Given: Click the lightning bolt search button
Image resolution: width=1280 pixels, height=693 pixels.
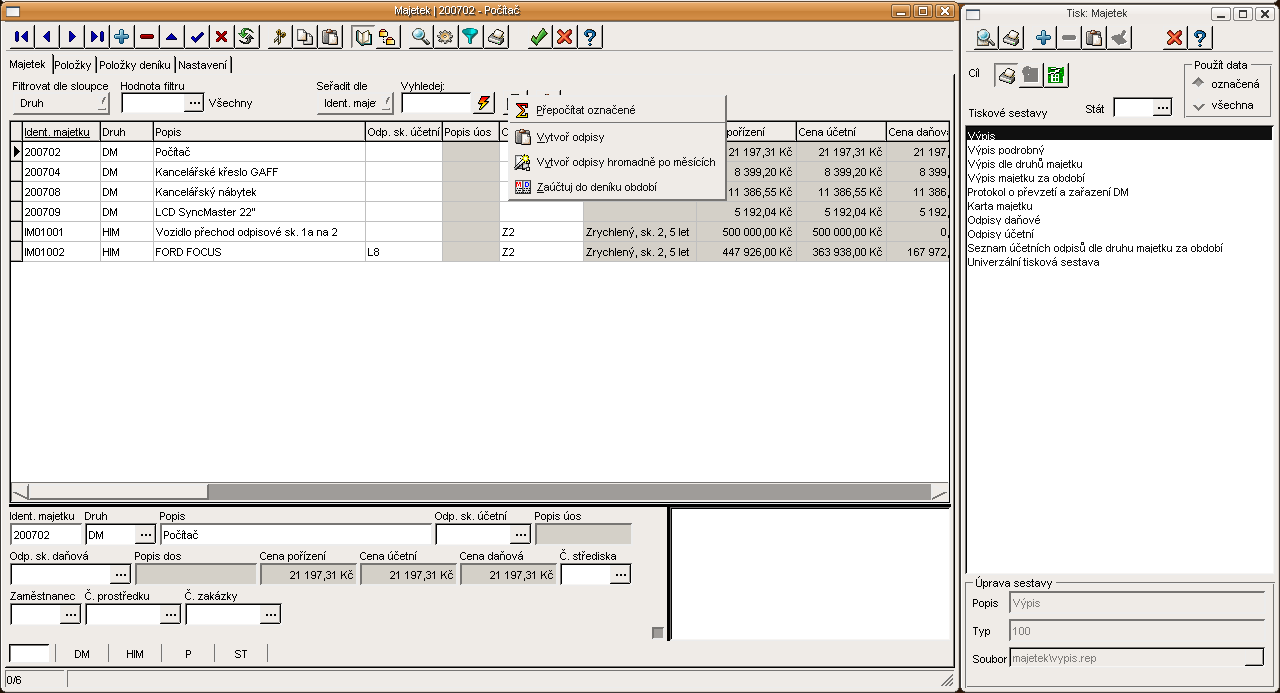Looking at the screenshot, I should tap(484, 103).
